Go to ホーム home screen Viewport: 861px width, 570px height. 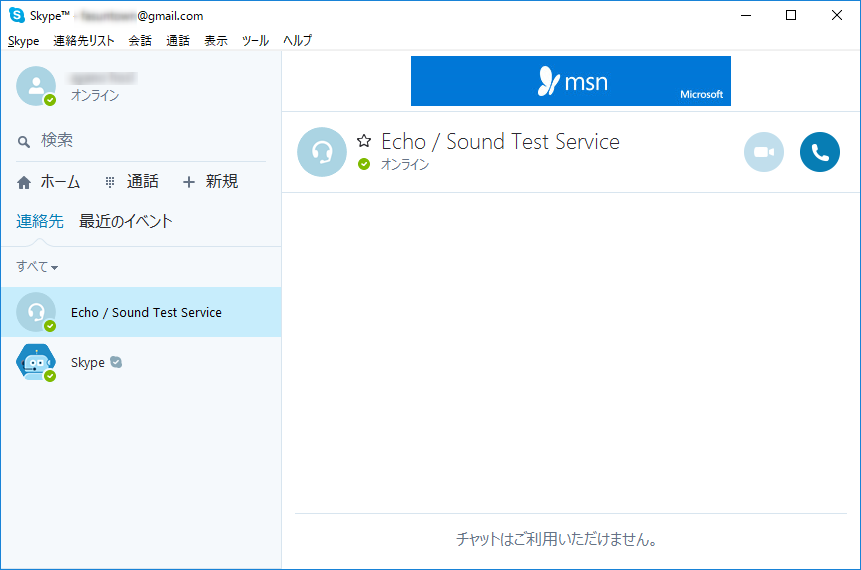(x=49, y=182)
